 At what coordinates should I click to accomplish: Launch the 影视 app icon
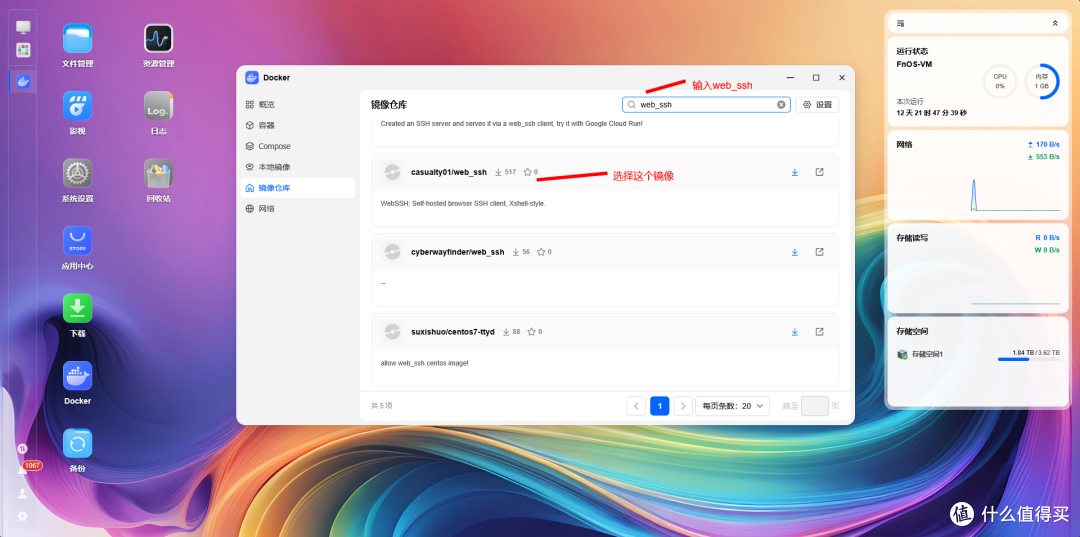click(x=77, y=106)
